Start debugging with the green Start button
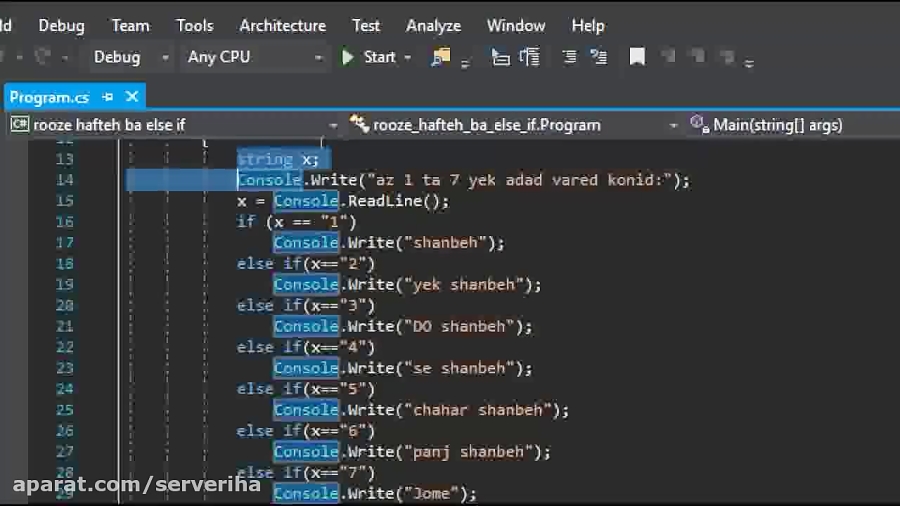The image size is (900, 506). 368,57
